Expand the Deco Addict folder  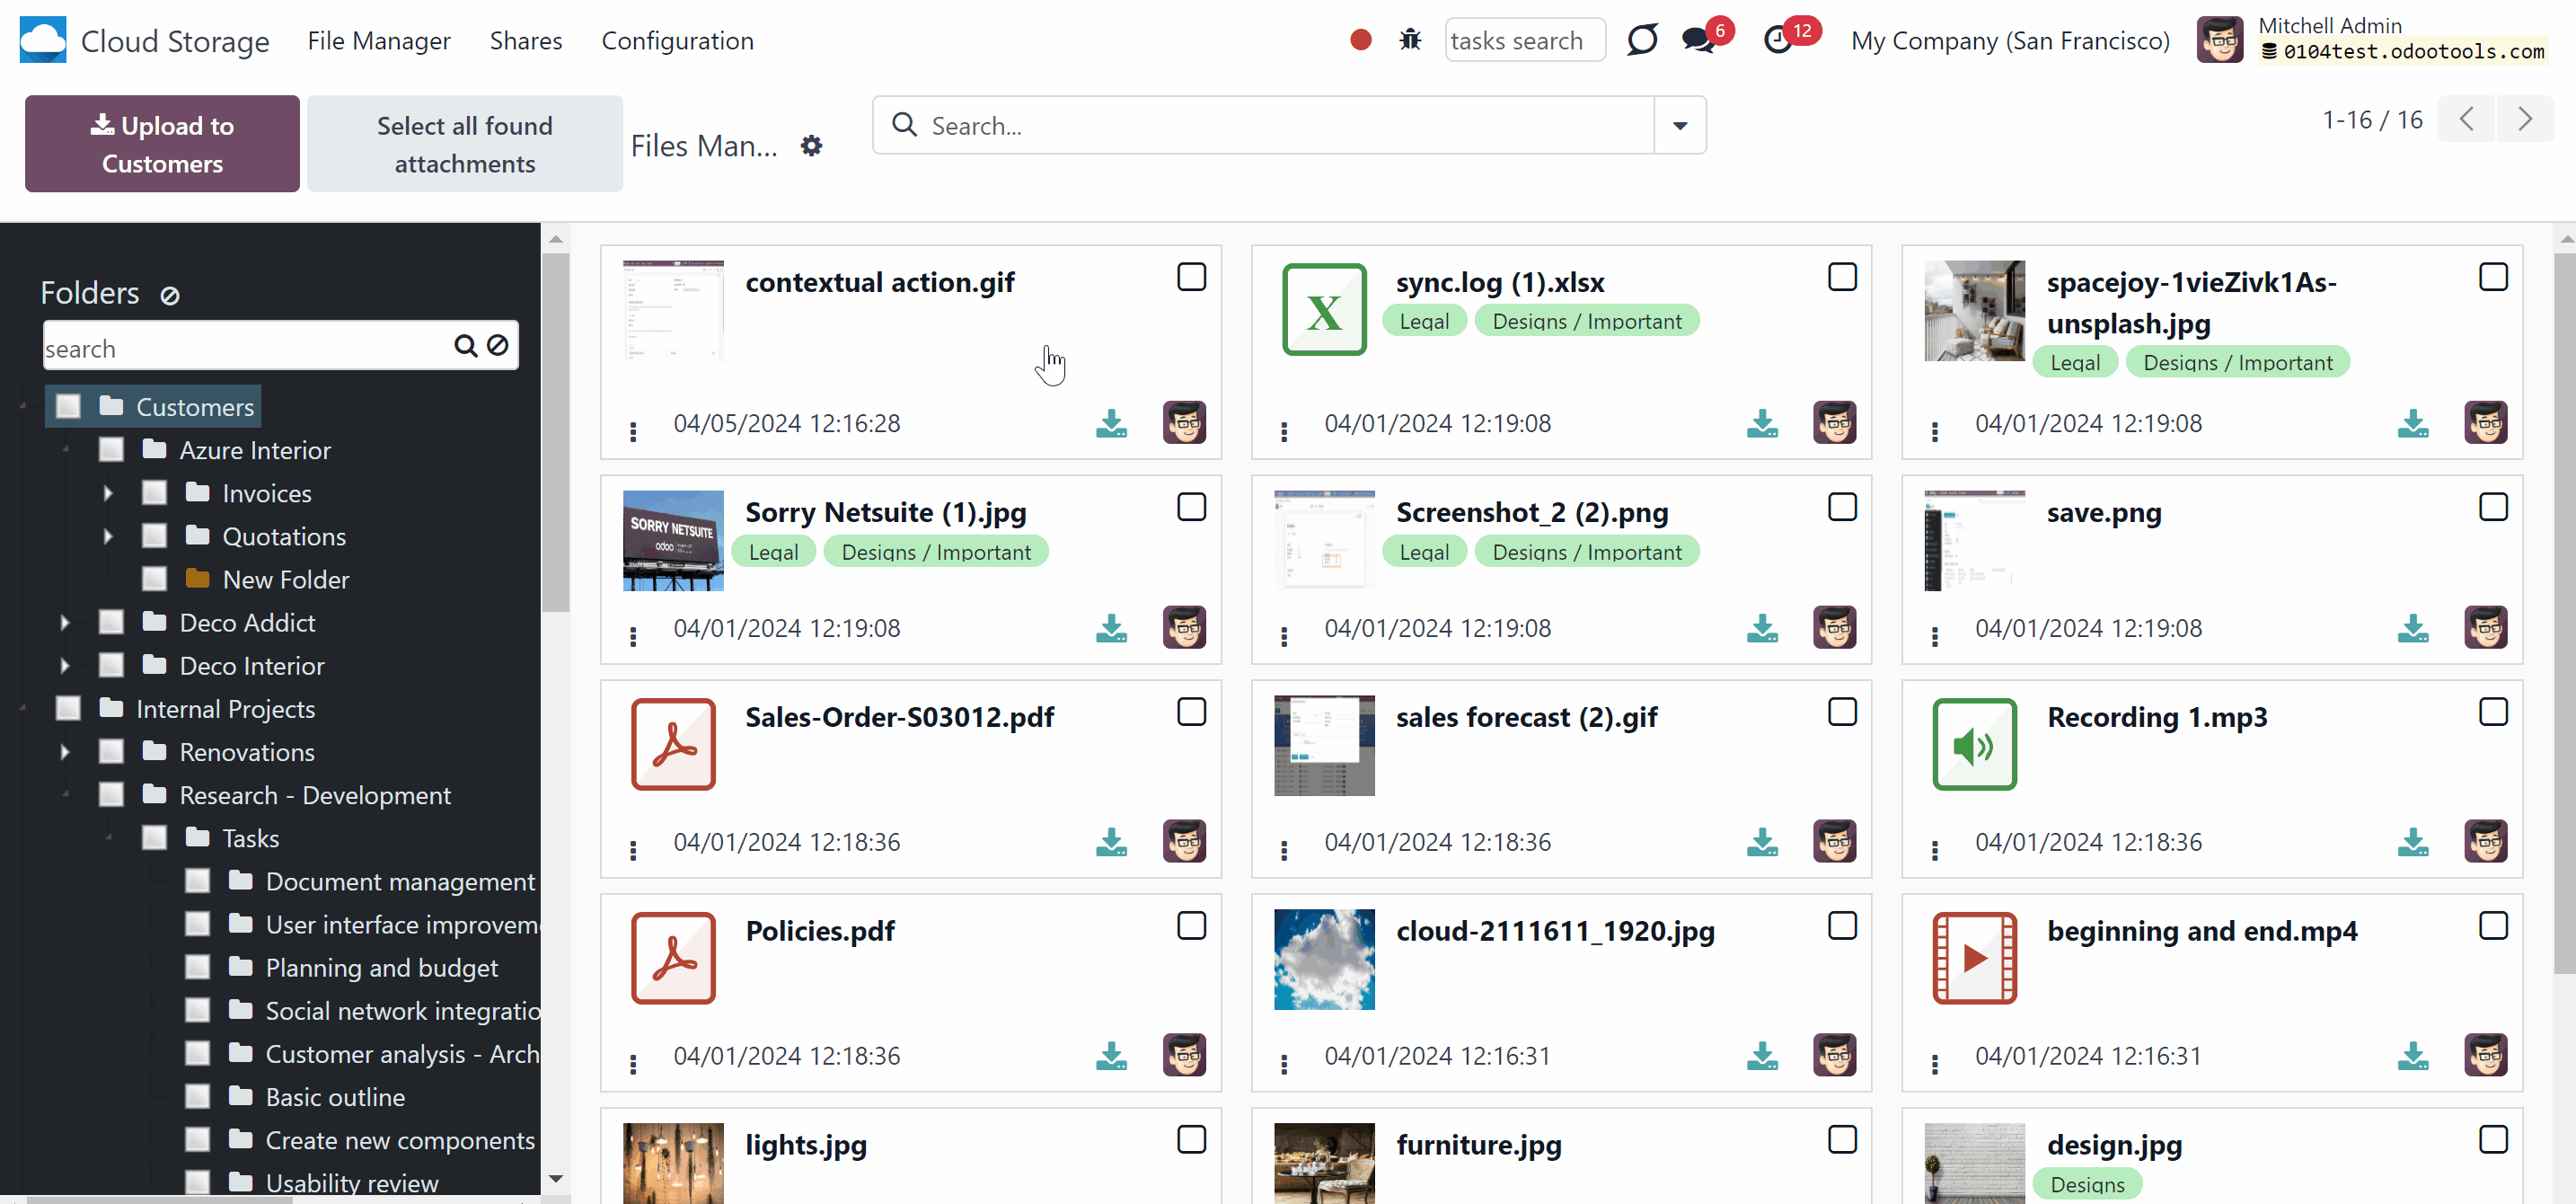pyautogui.click(x=65, y=623)
